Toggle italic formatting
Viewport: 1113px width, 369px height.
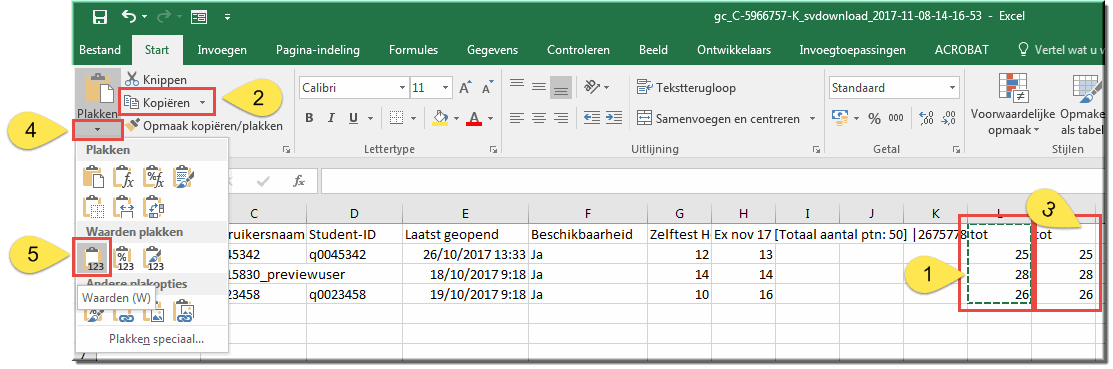(x=331, y=118)
